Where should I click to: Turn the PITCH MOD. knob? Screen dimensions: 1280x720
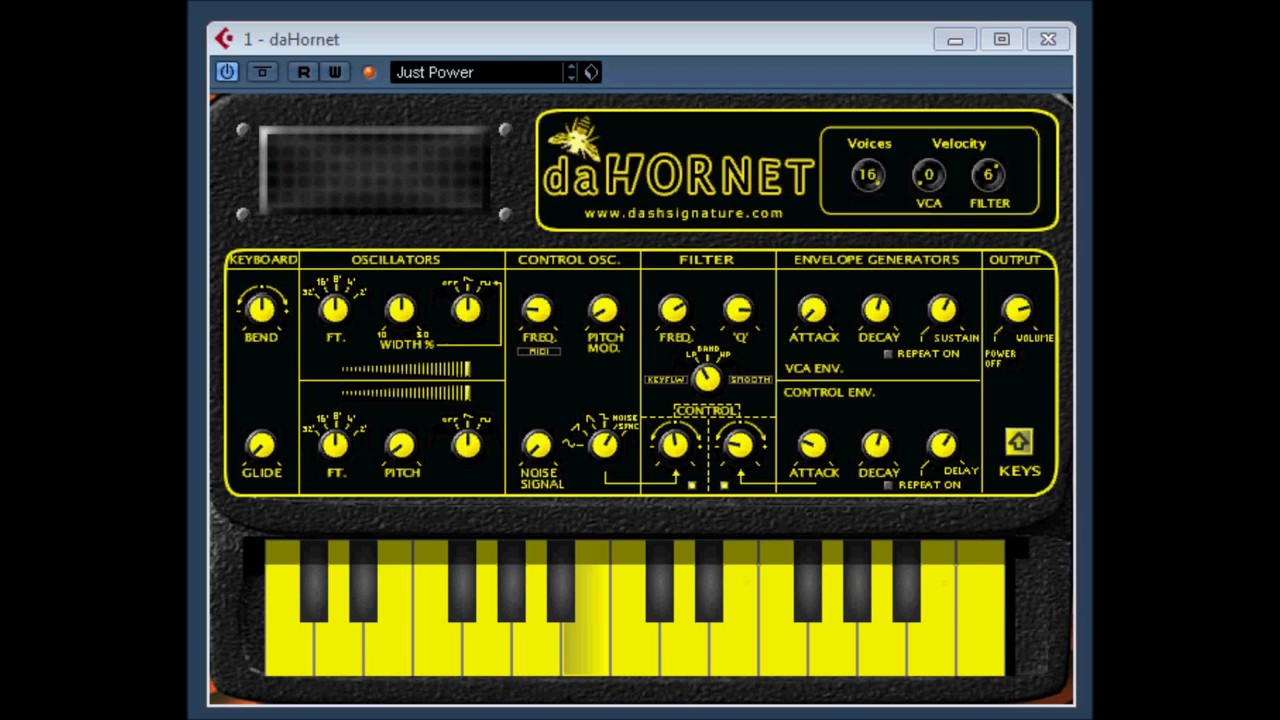[x=604, y=309]
